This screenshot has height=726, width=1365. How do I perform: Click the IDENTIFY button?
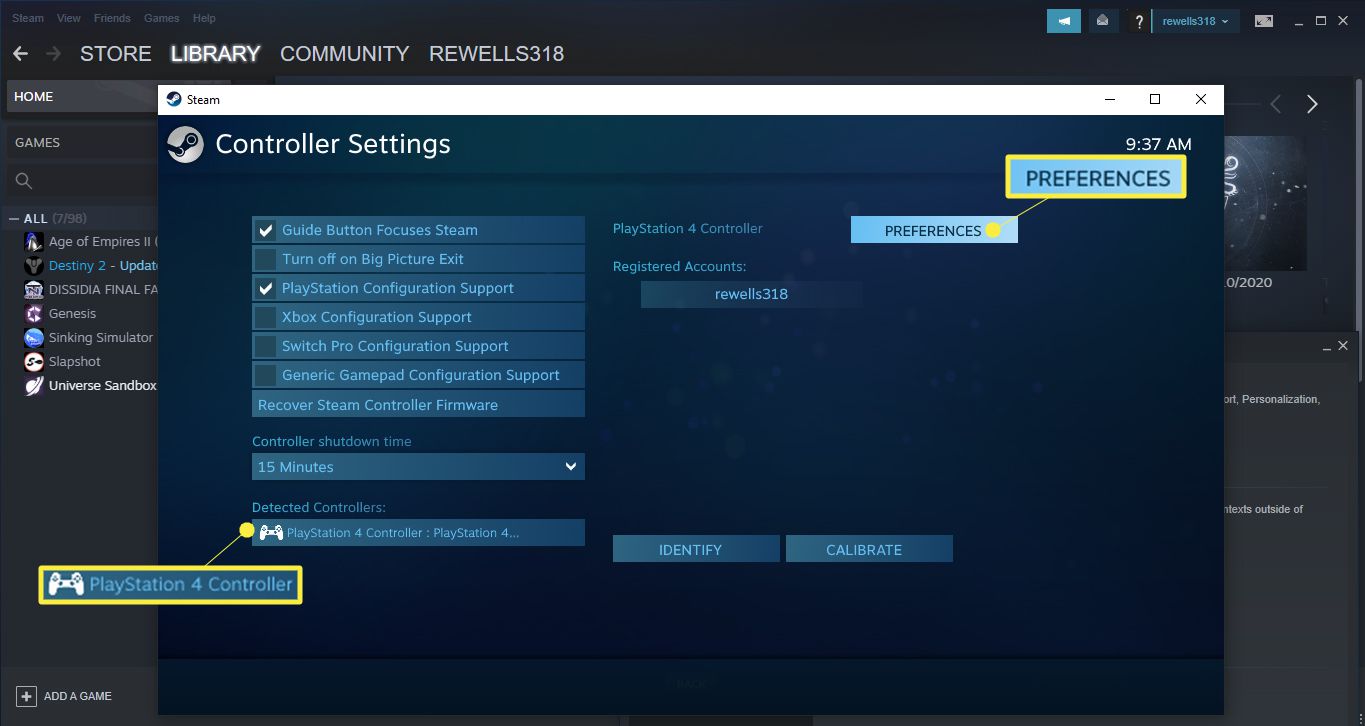[x=696, y=549]
